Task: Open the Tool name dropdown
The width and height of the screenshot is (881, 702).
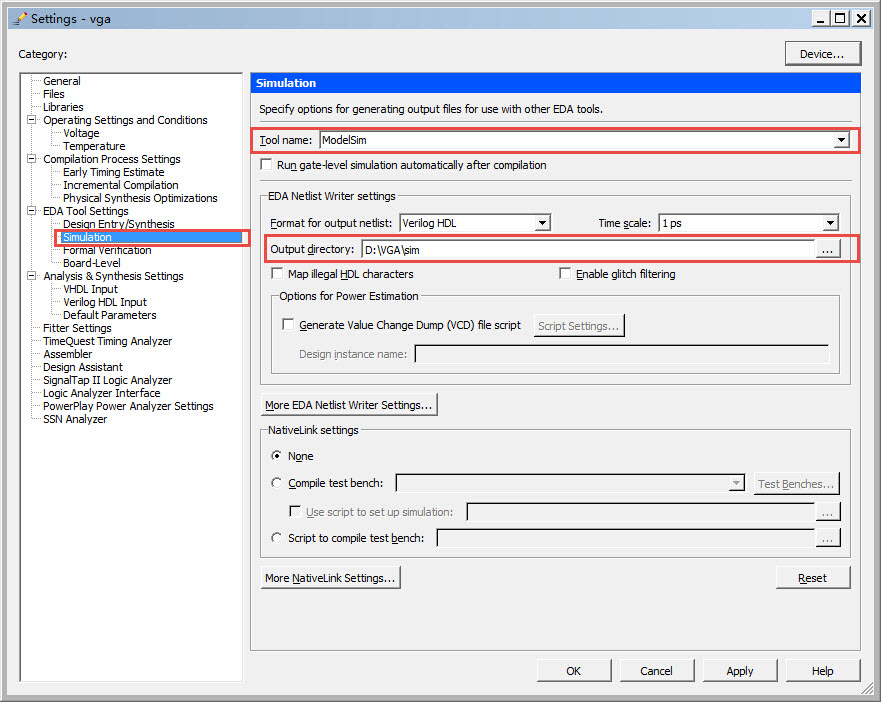Action: coord(841,140)
